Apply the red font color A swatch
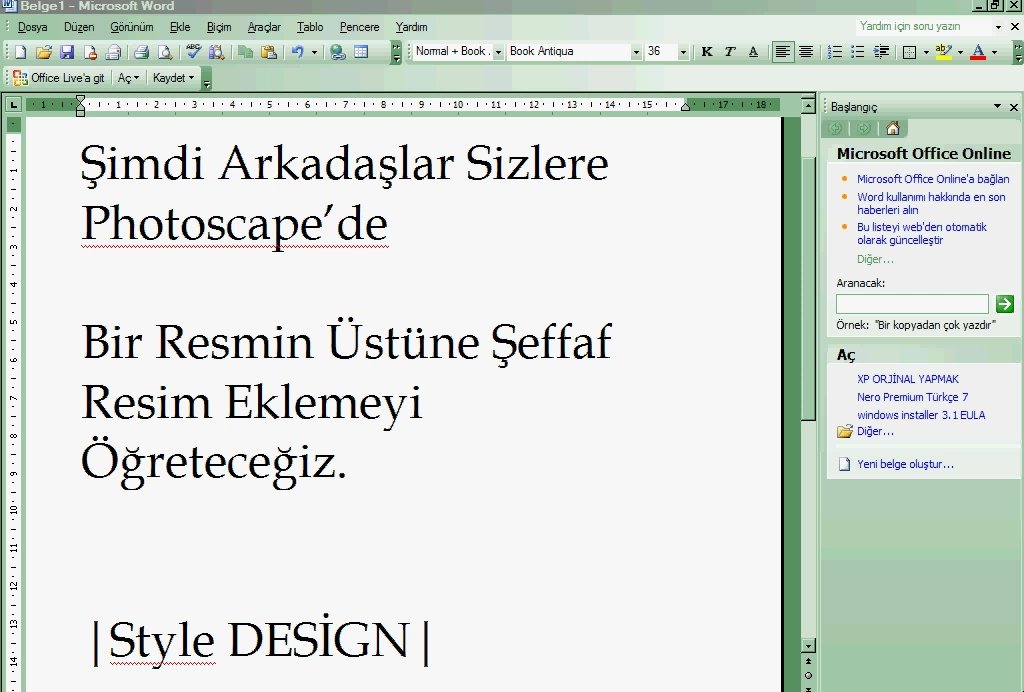Screen dimensions: 1024x692 click(978, 52)
